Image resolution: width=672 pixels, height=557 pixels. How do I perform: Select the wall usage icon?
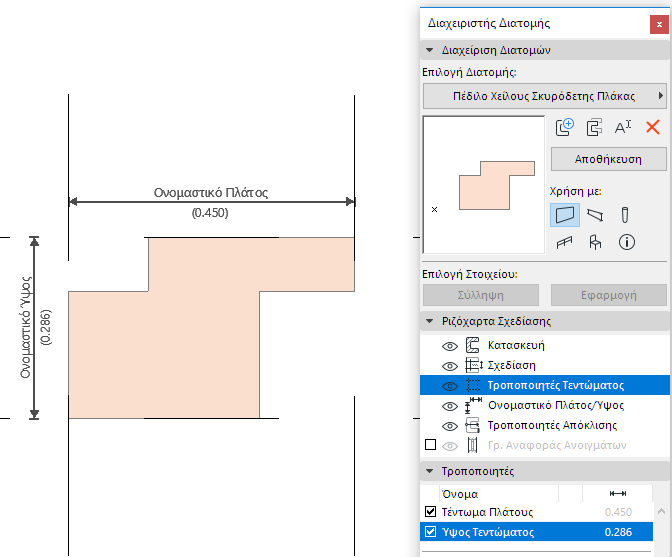click(565, 215)
